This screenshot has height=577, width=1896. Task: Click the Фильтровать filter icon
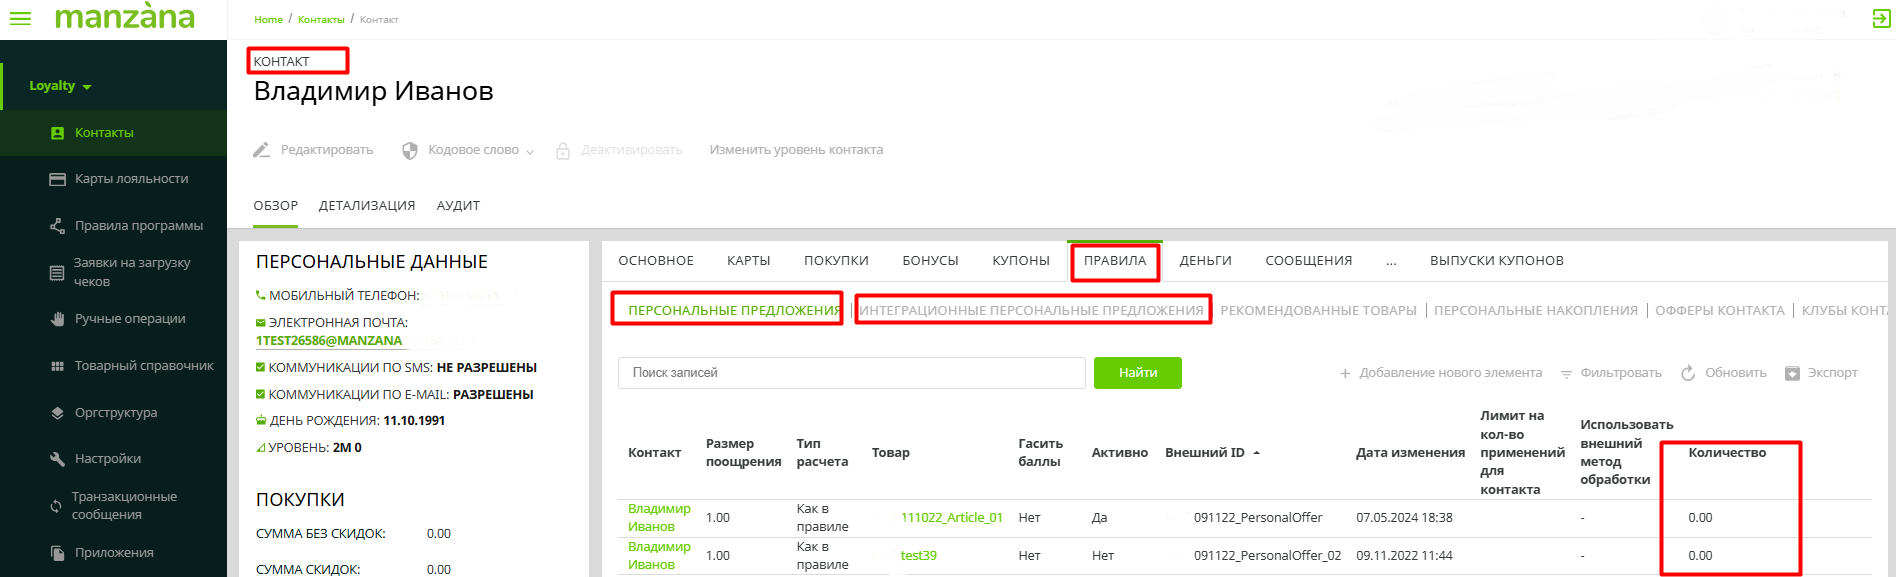coord(1567,373)
